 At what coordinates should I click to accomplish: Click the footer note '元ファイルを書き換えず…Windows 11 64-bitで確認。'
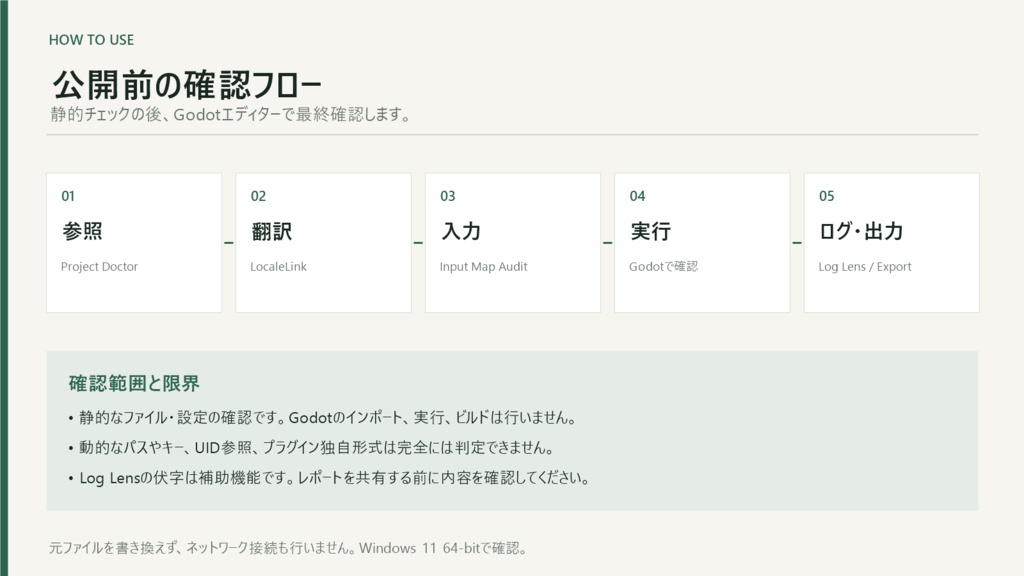(288, 548)
